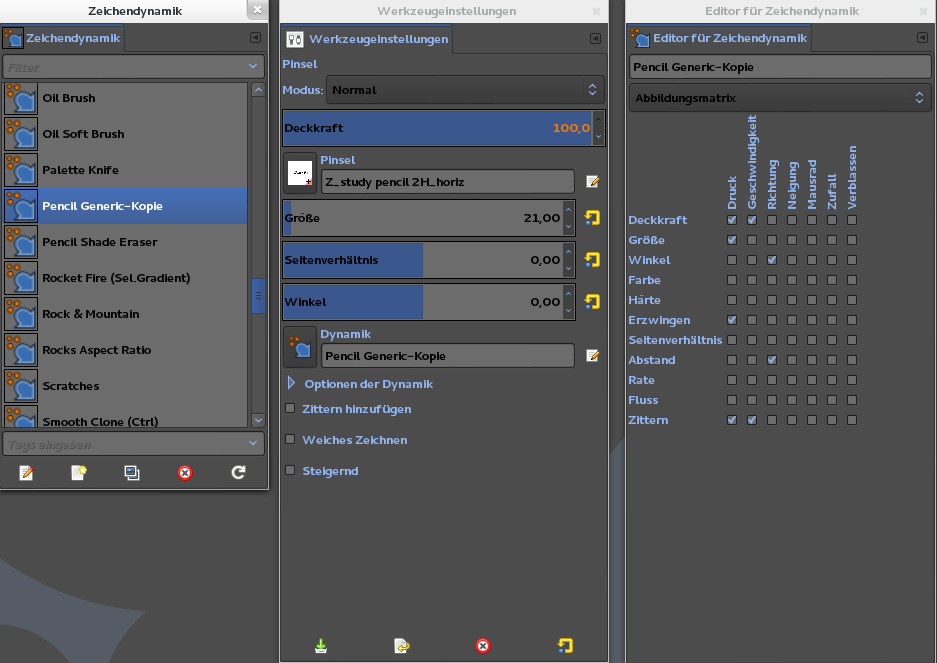Check the Farbe Druck checkbox

(732, 280)
